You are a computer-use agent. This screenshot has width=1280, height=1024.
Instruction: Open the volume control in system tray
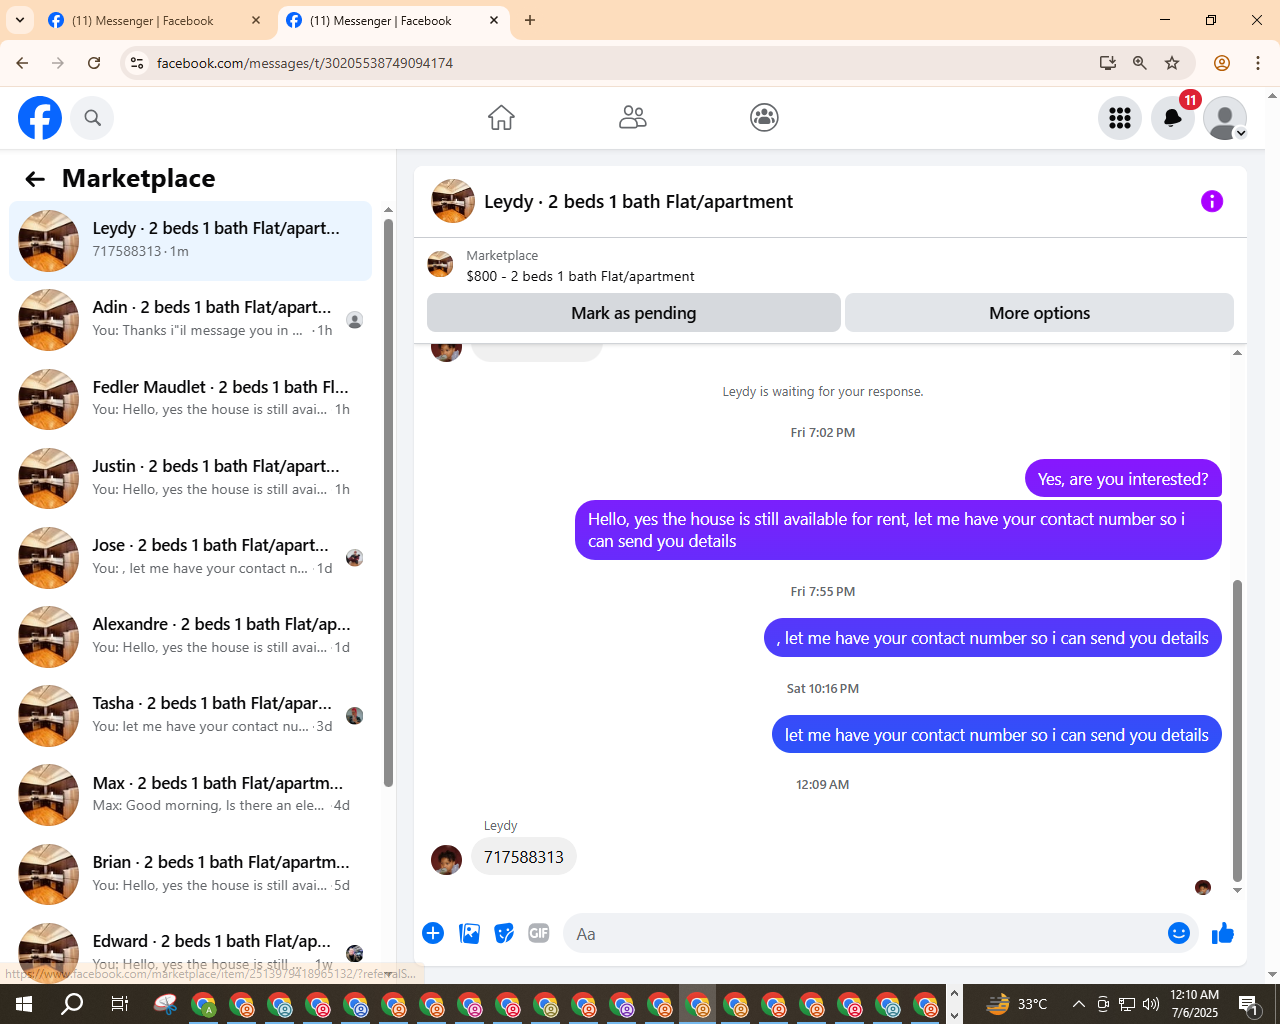click(x=1151, y=1004)
